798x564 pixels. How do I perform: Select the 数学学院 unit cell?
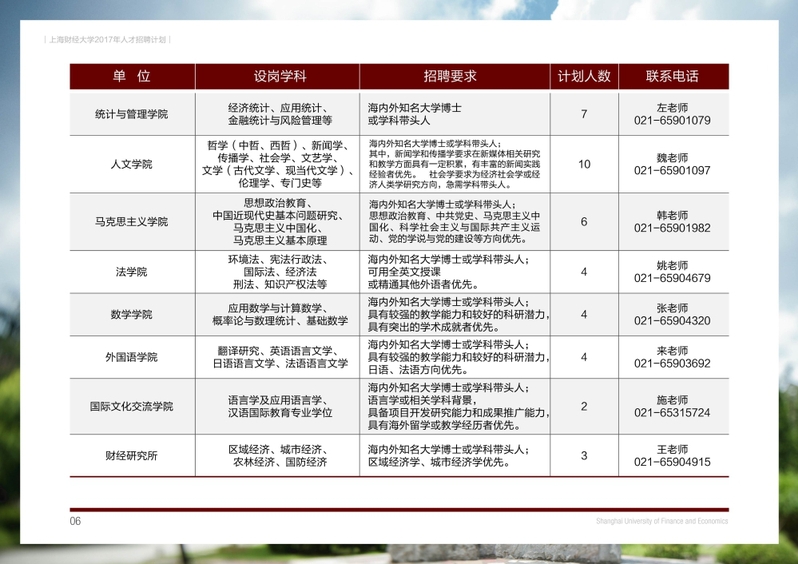(131, 314)
